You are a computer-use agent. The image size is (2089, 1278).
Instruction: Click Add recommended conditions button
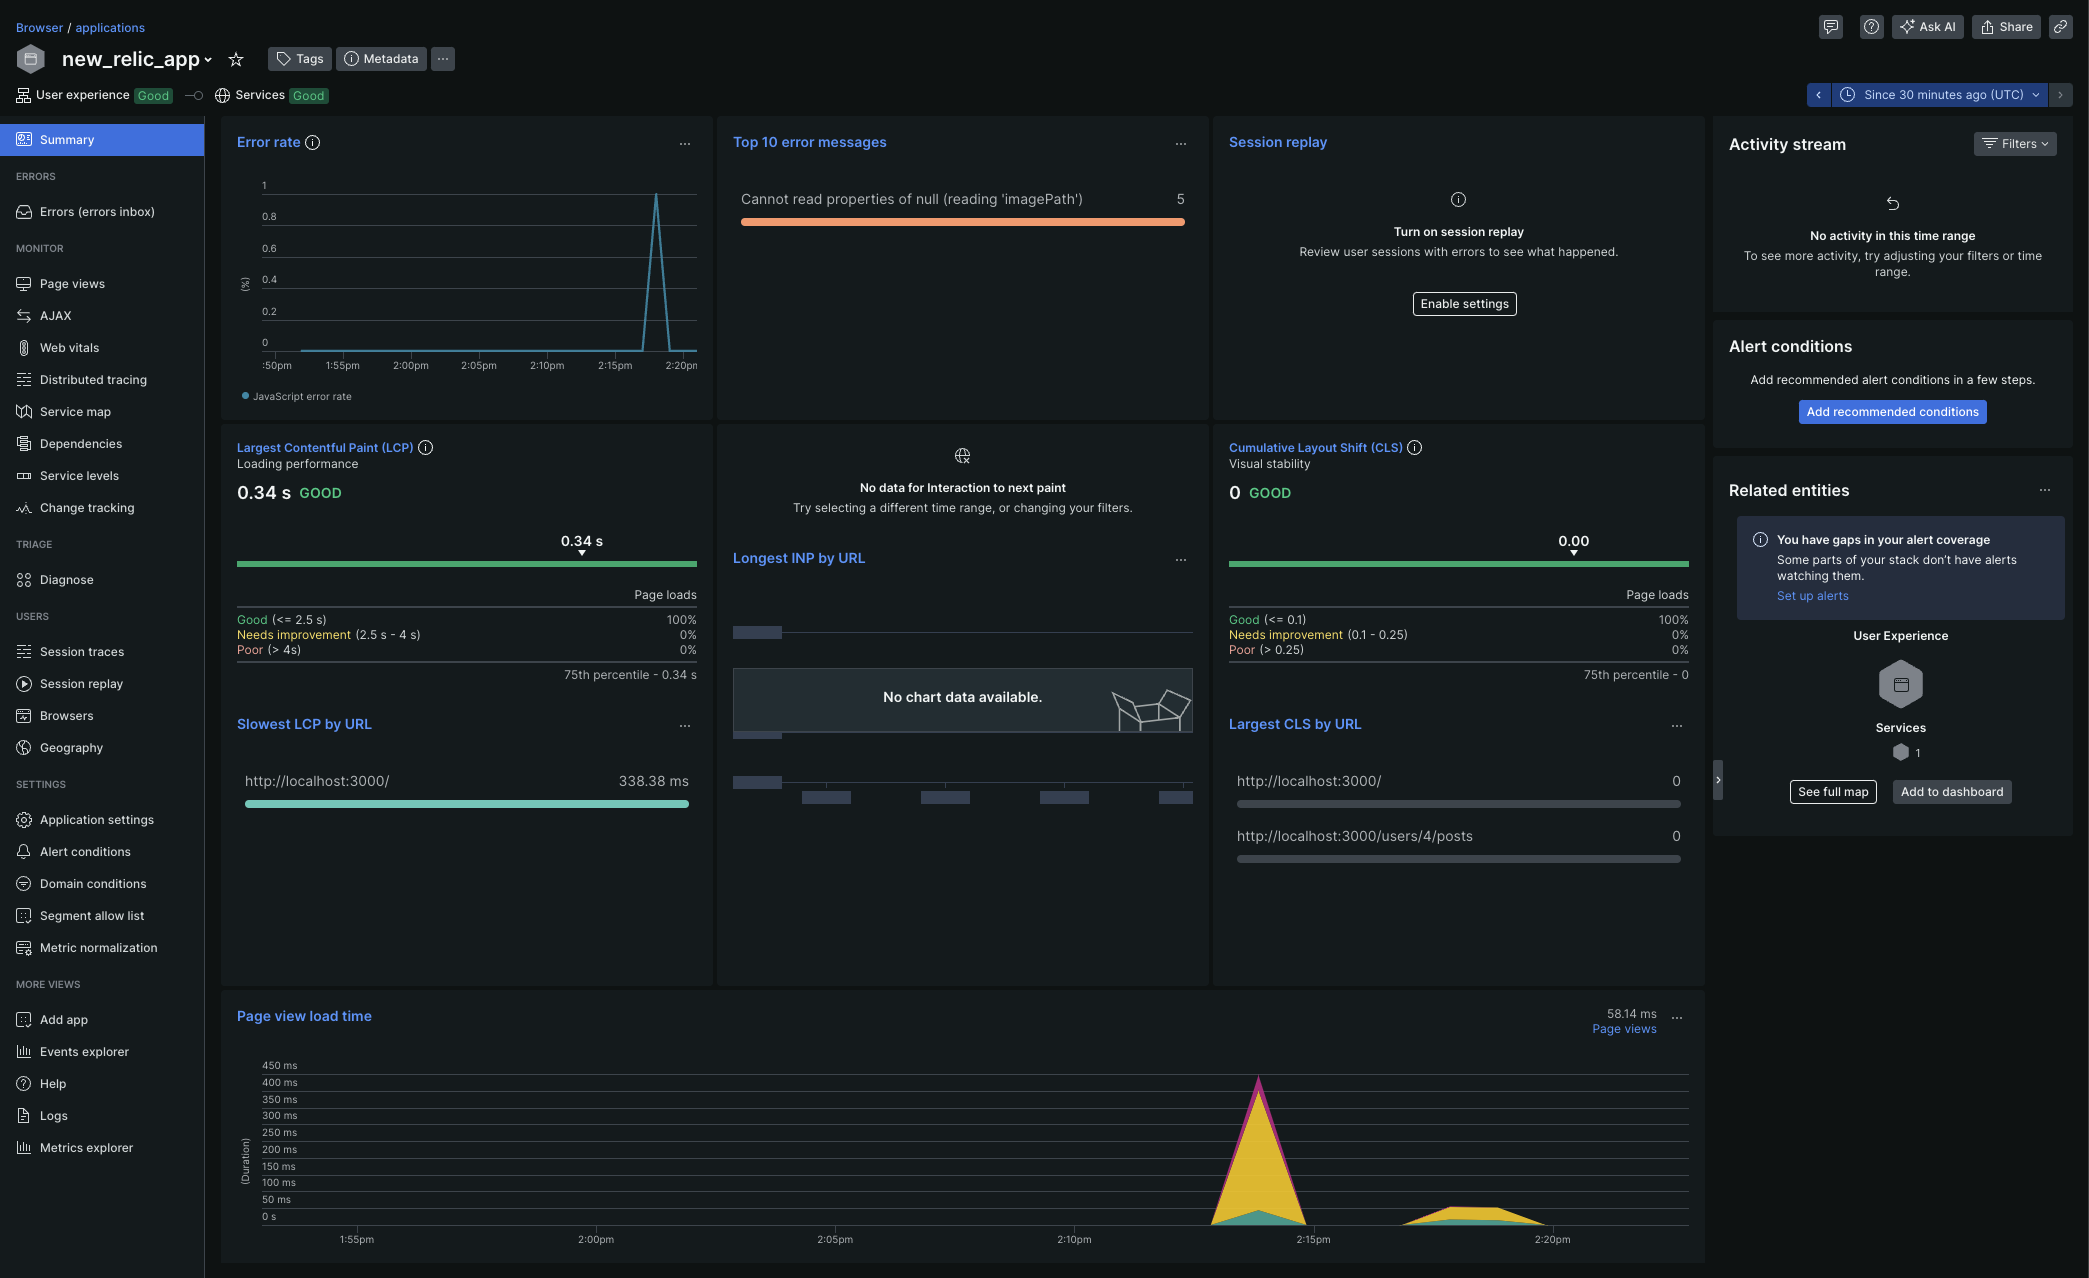pyautogui.click(x=1892, y=412)
